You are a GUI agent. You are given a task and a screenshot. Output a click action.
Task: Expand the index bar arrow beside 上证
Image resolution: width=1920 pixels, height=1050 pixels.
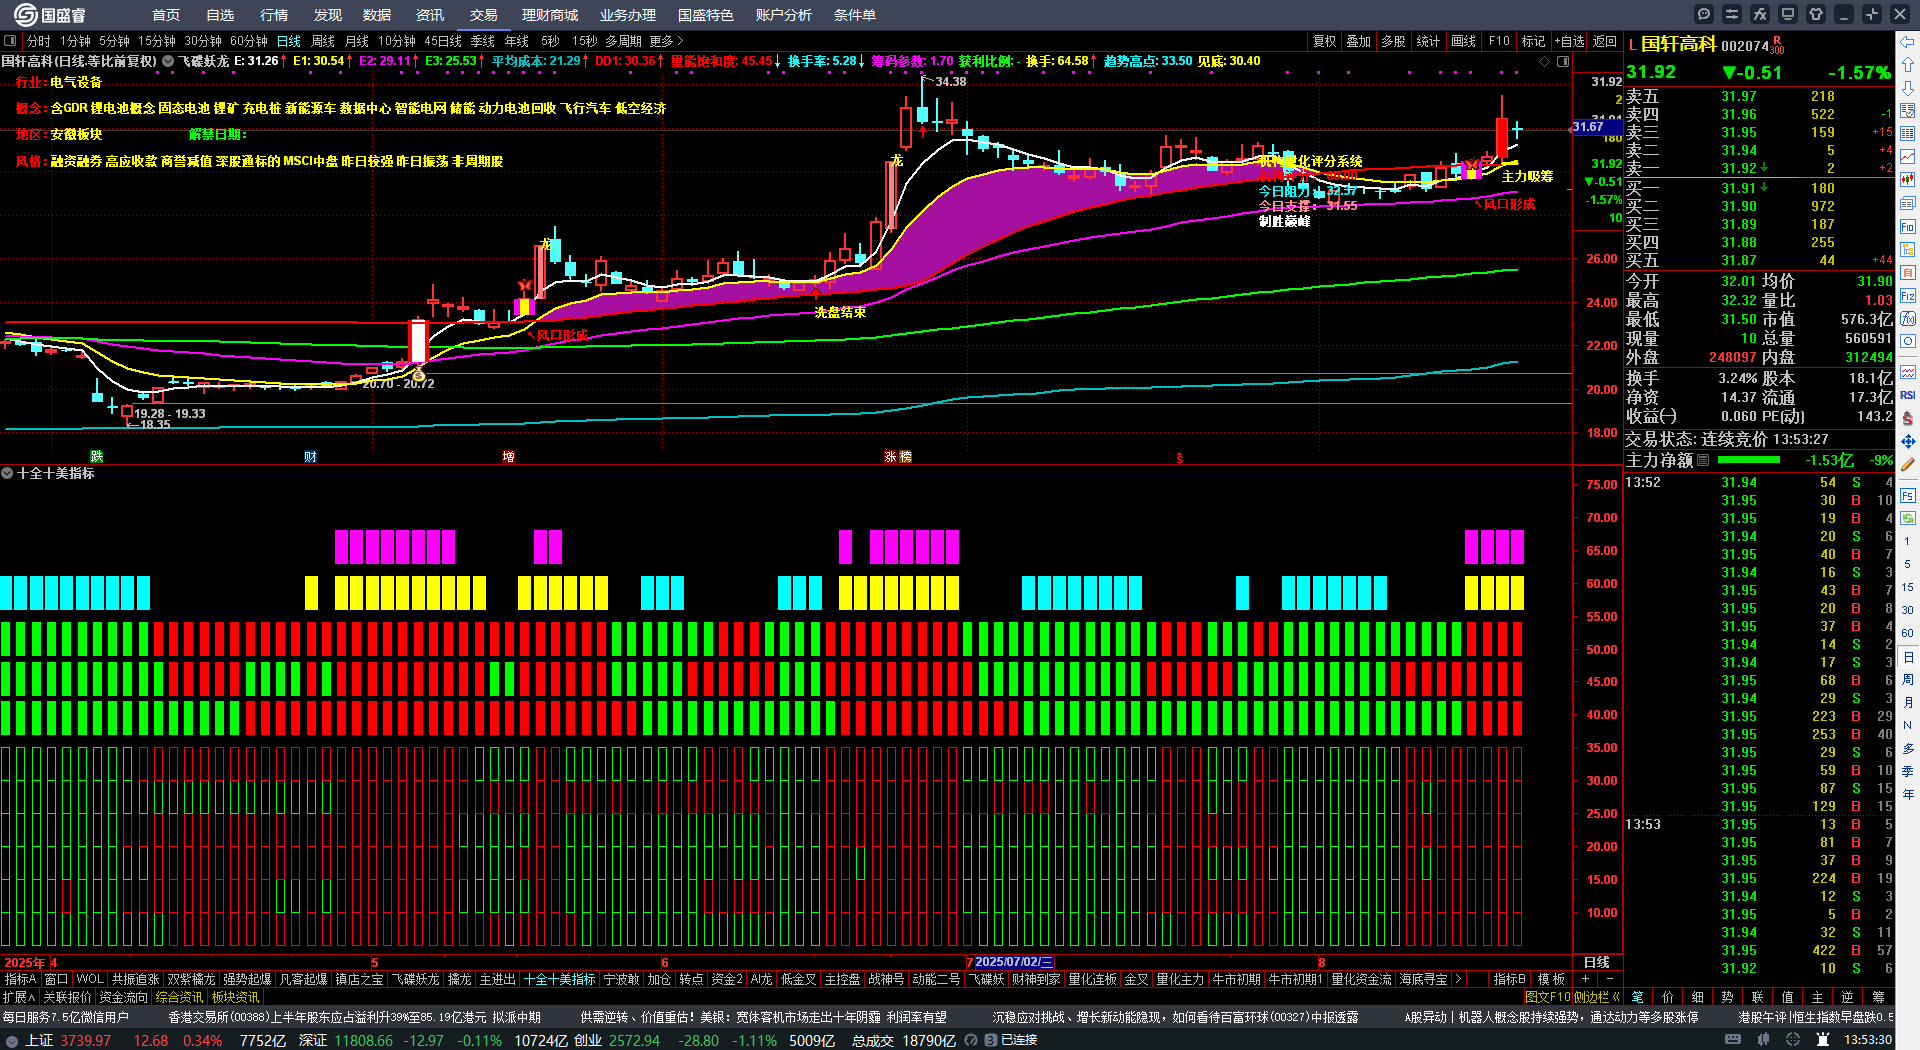click(12, 1040)
